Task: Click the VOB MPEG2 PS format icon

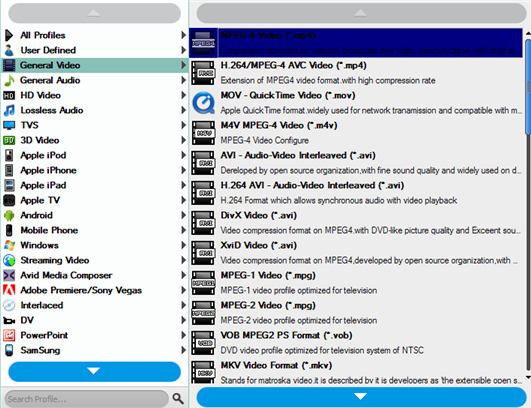Action: [x=203, y=343]
